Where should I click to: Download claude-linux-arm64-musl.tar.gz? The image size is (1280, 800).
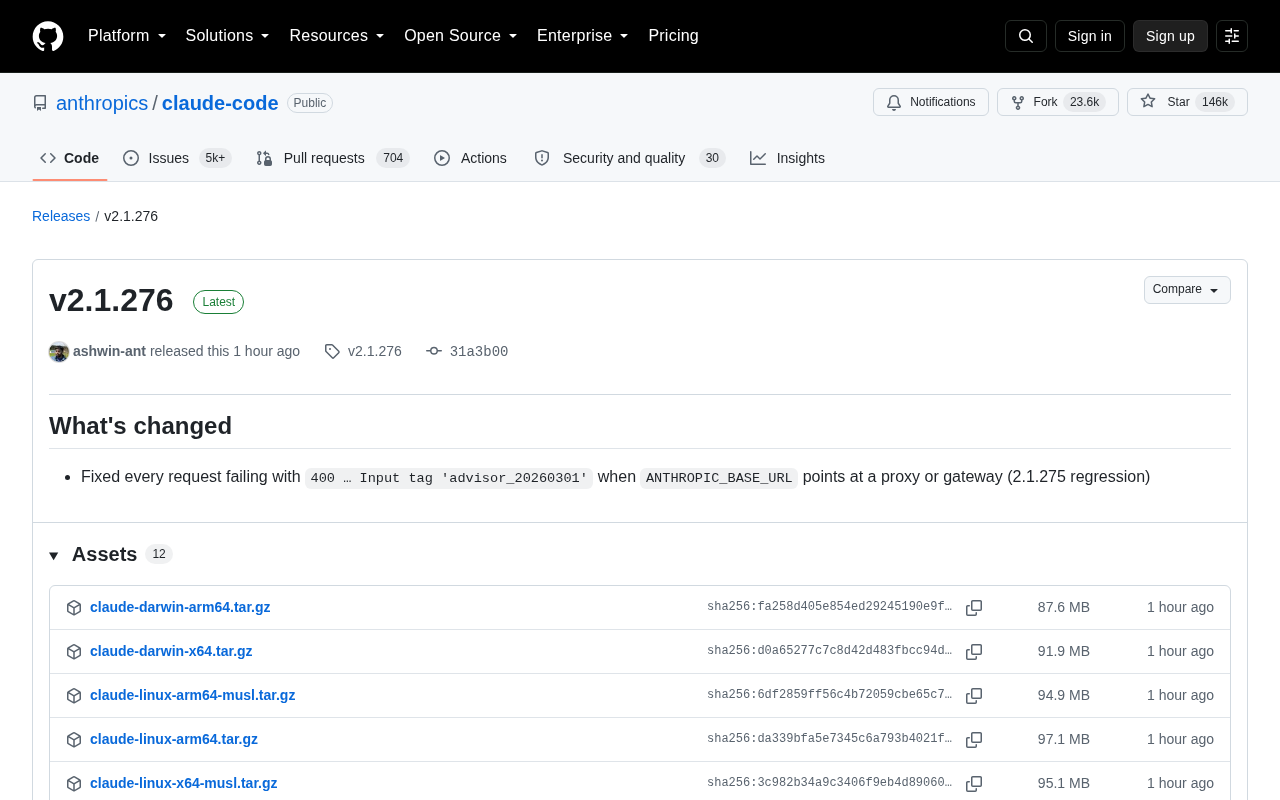pyautogui.click(x=193, y=695)
